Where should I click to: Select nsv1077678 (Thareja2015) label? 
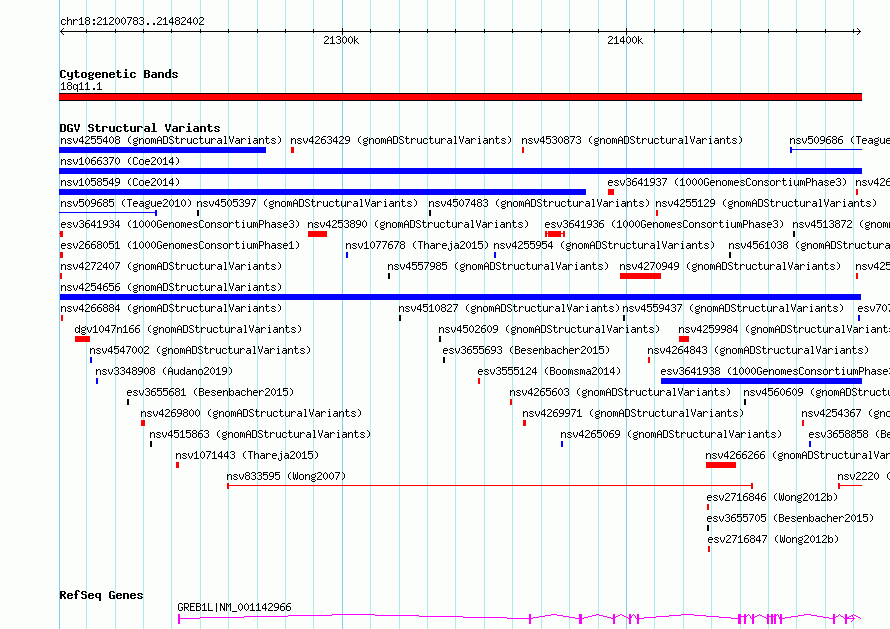point(417,245)
